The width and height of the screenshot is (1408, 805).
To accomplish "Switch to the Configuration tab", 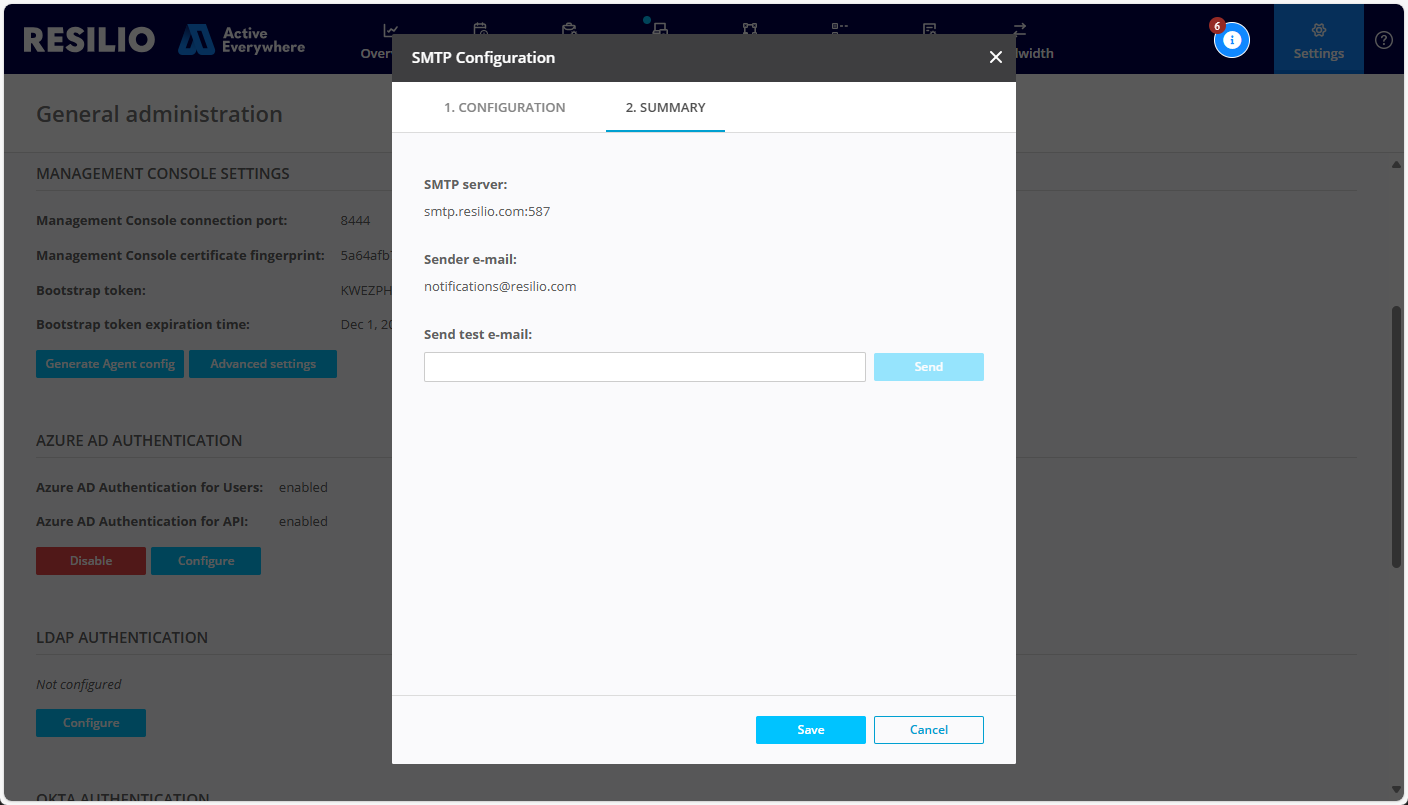I will [505, 107].
